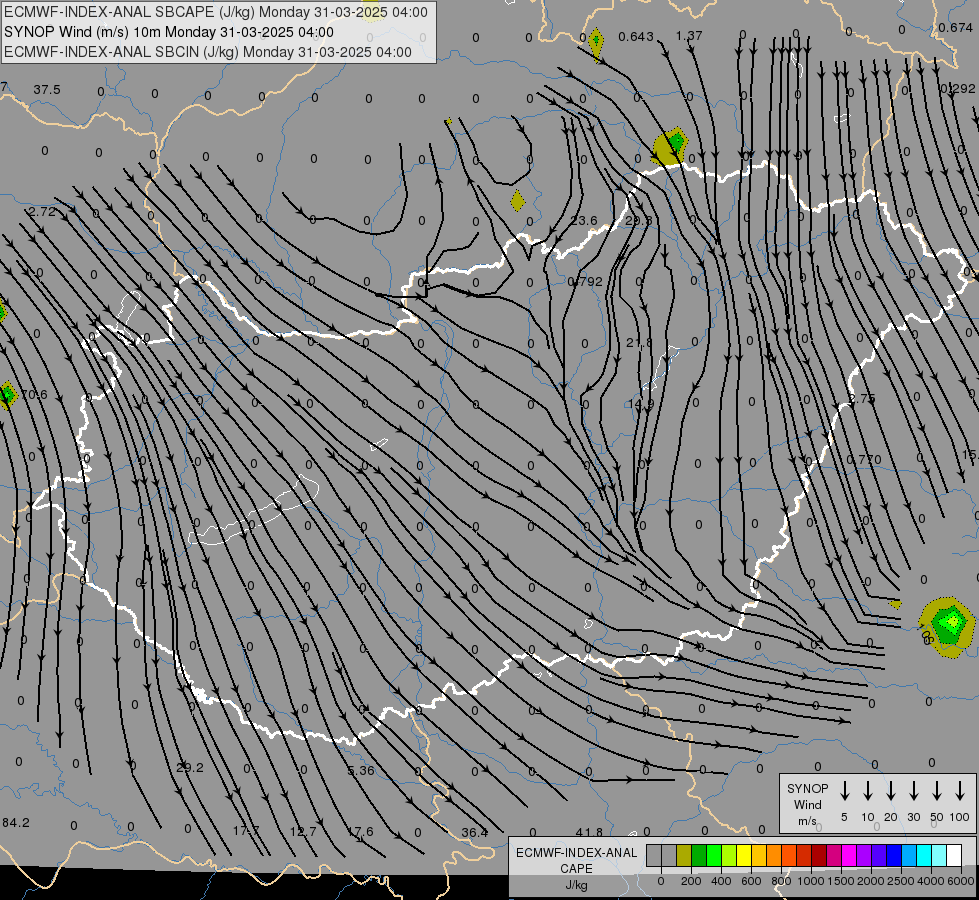Click the 23.6 value on the map
The height and width of the screenshot is (900, 979).
click(584, 220)
